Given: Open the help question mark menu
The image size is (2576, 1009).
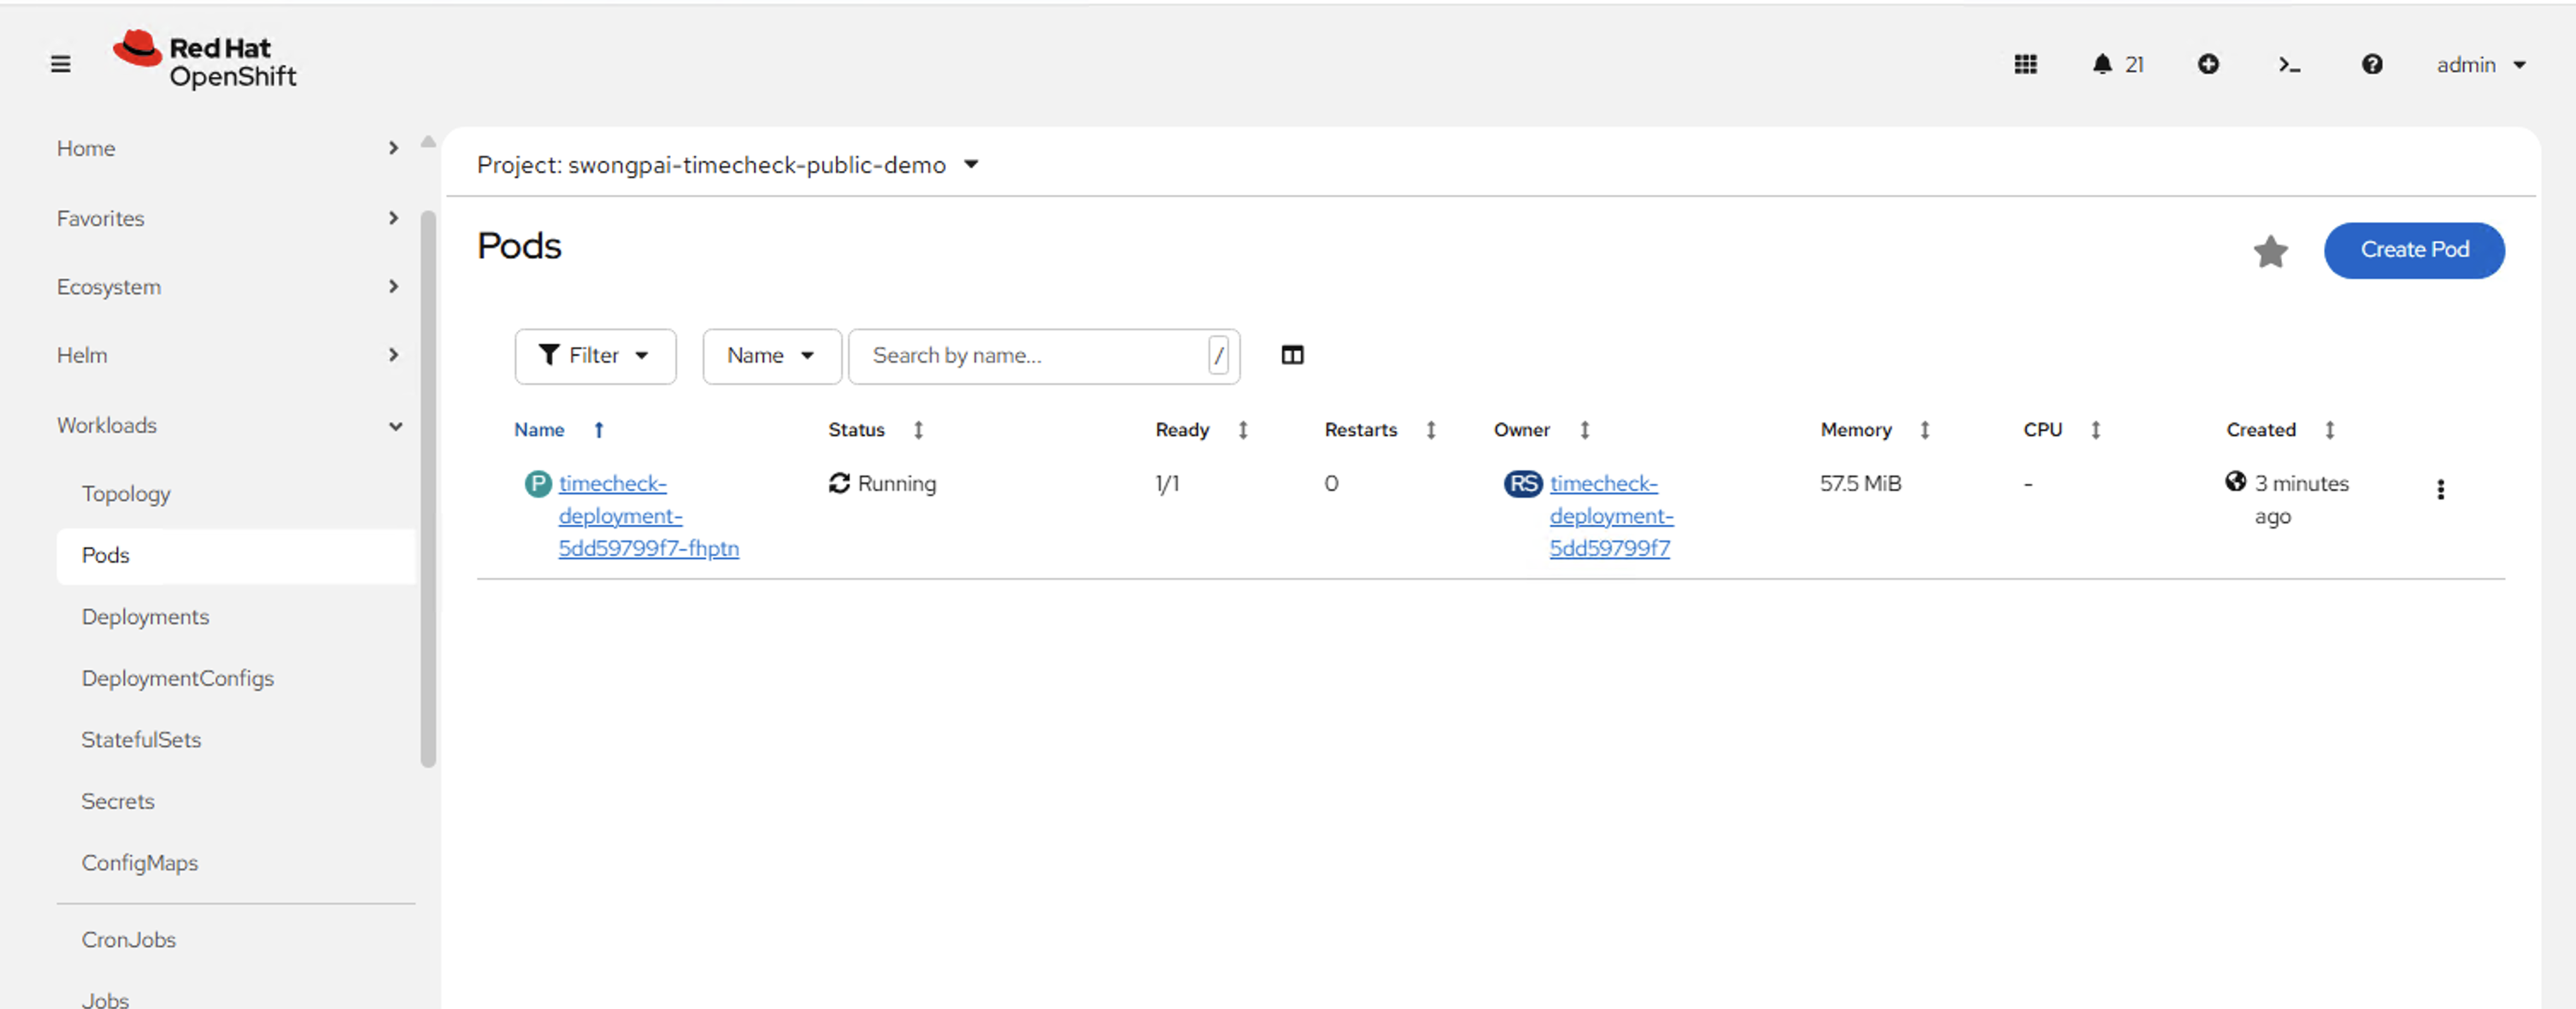Looking at the screenshot, I should pos(2372,64).
